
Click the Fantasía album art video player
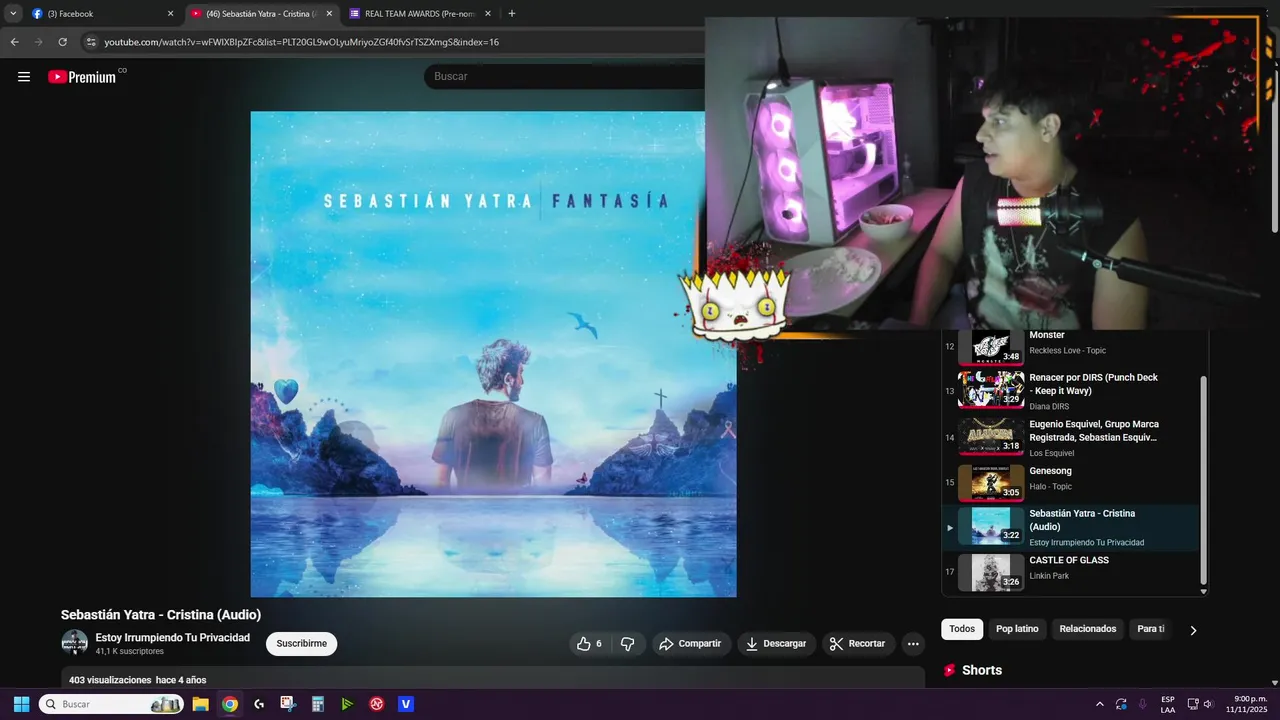(493, 354)
